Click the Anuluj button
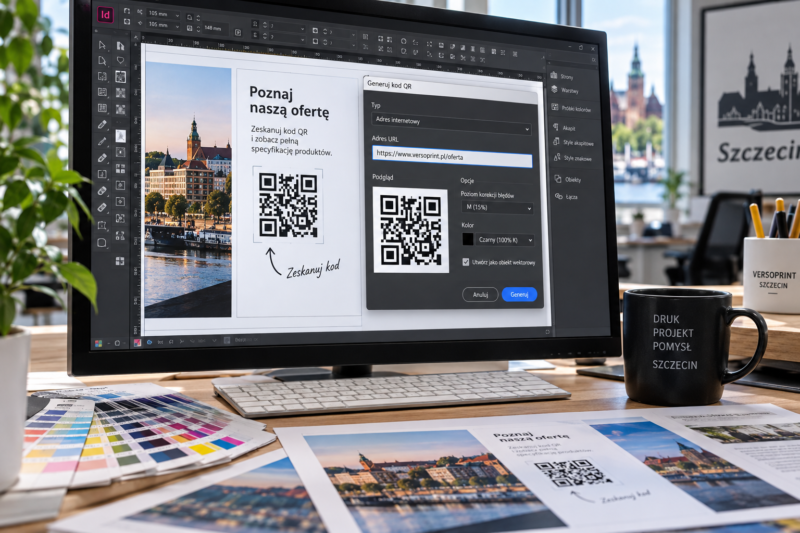800x533 pixels. [x=480, y=294]
